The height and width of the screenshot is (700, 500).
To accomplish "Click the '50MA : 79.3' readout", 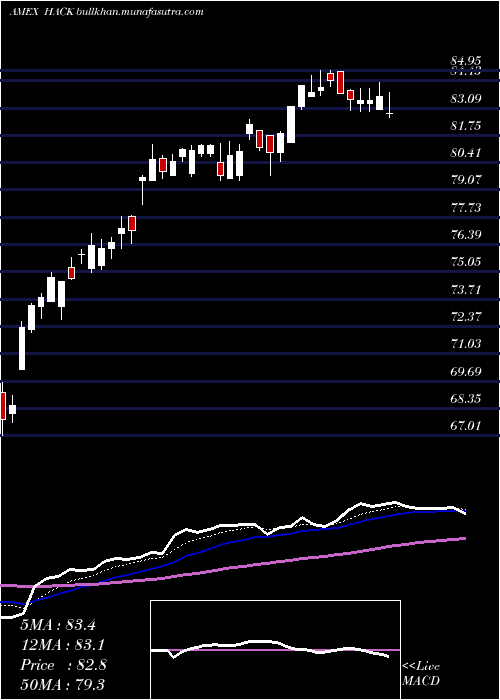I will pyautogui.click(x=63, y=686).
